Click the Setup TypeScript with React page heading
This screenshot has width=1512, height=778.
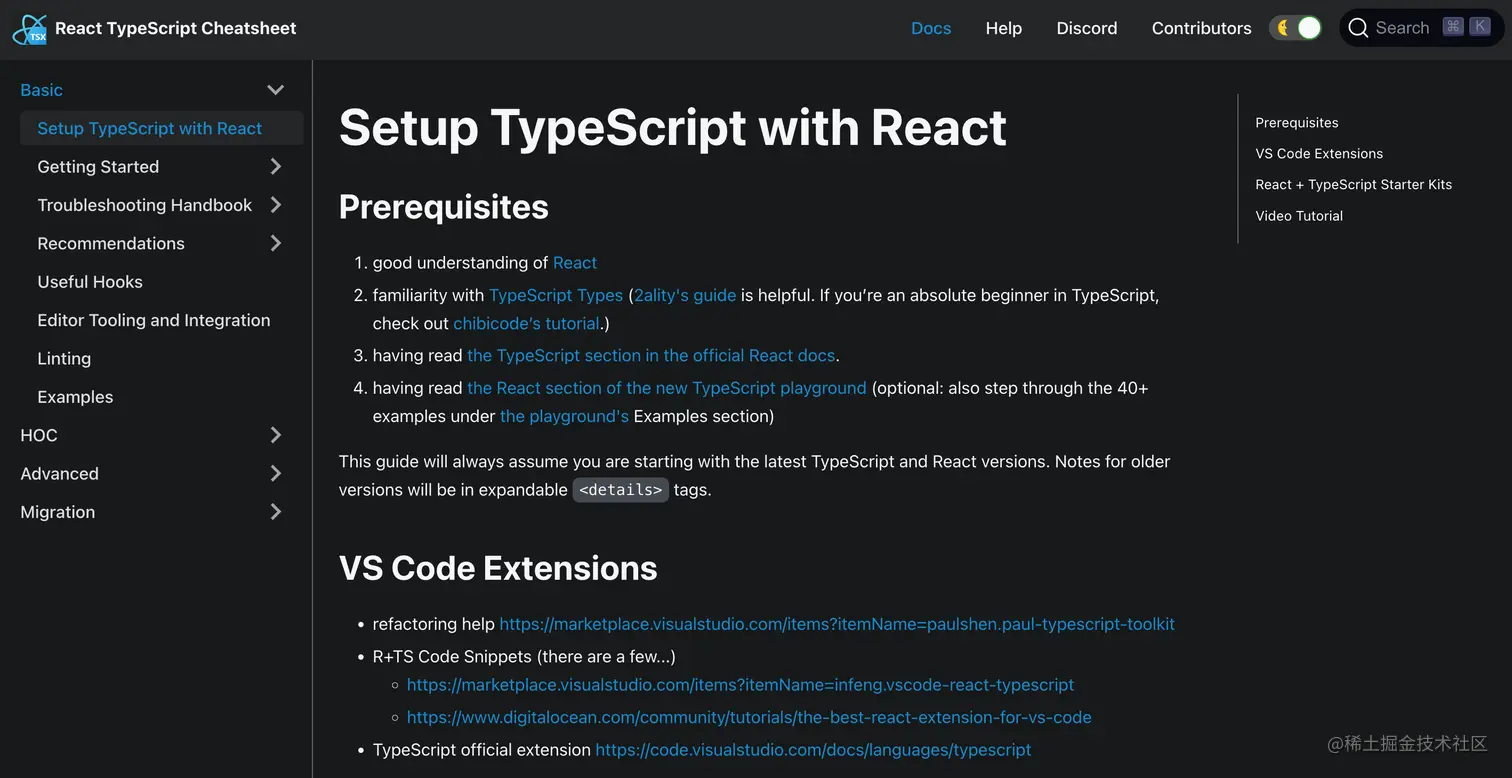[x=673, y=128]
